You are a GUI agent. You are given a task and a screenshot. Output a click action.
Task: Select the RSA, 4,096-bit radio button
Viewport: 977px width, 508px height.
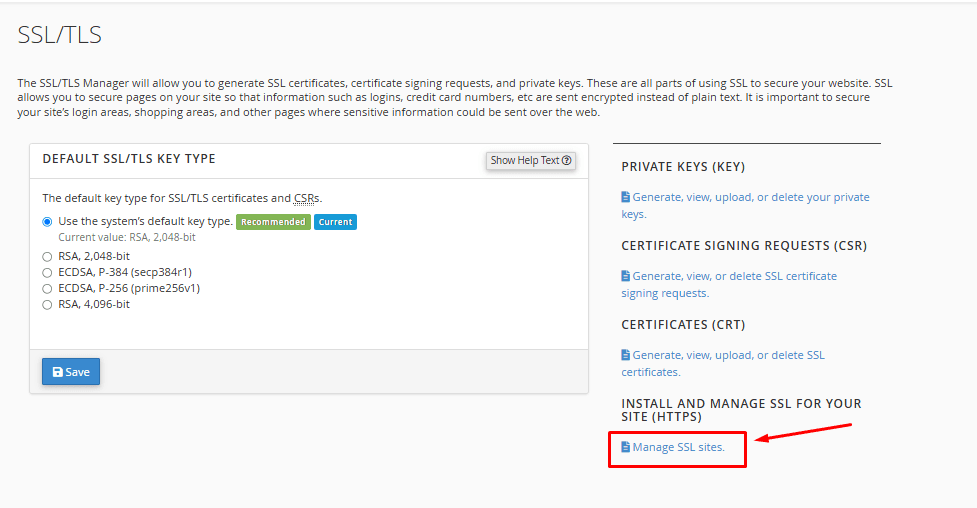pos(47,305)
